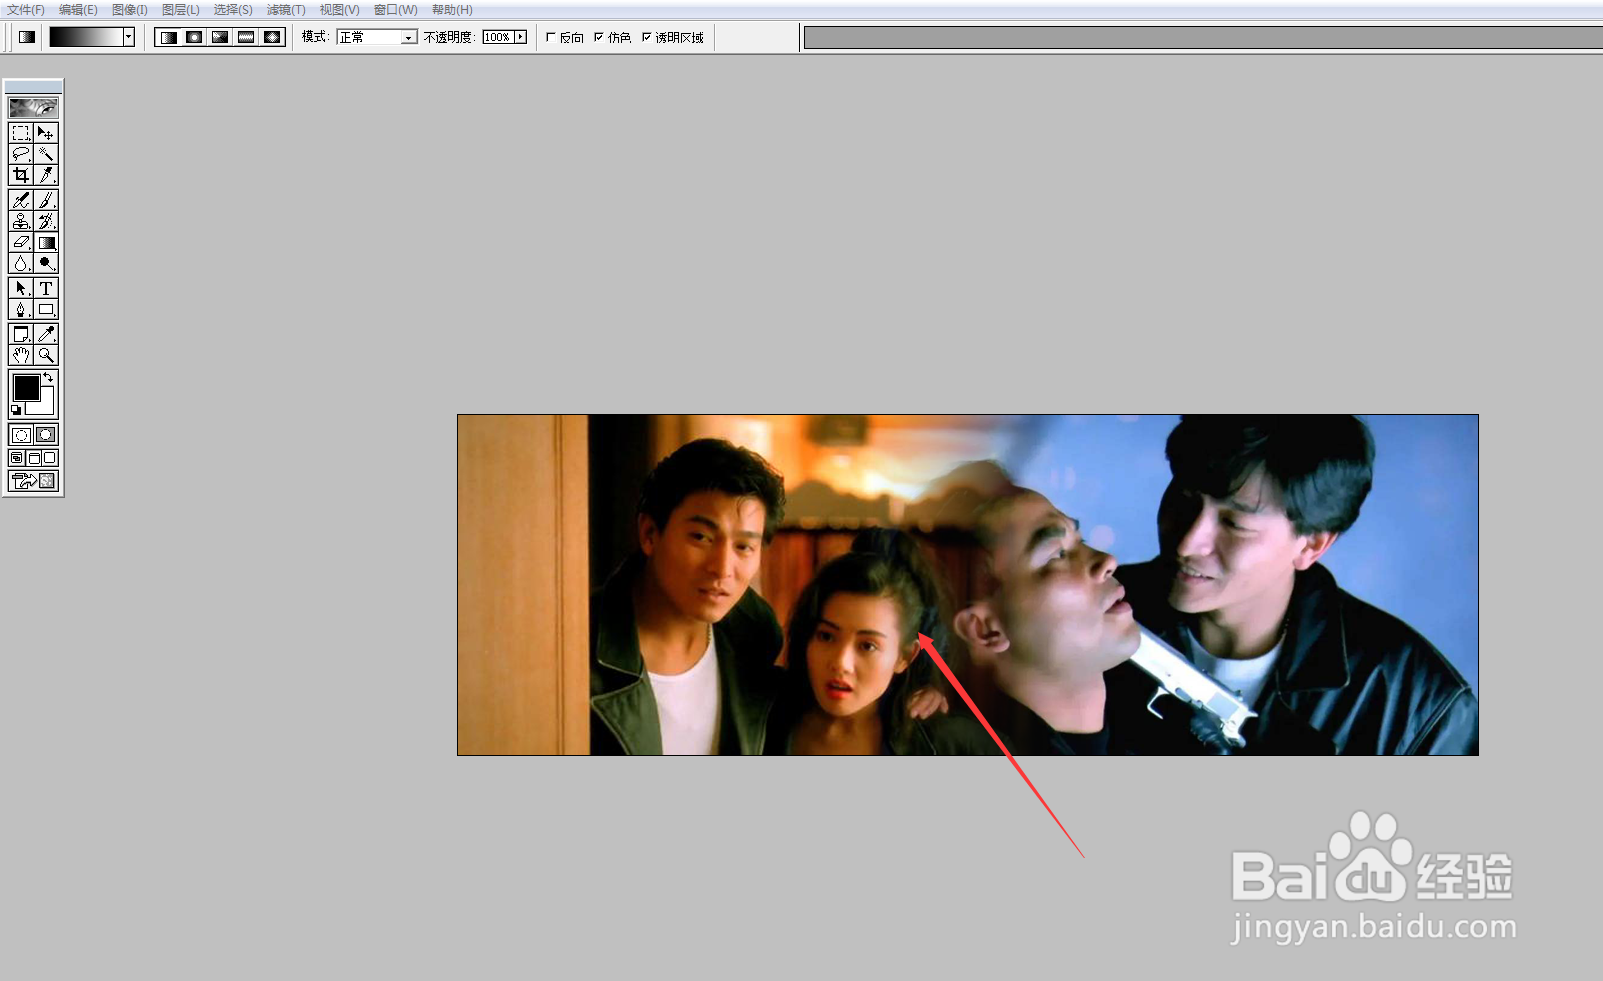Open the 视图(V) menu
Image resolution: width=1603 pixels, height=981 pixels.
340,10
